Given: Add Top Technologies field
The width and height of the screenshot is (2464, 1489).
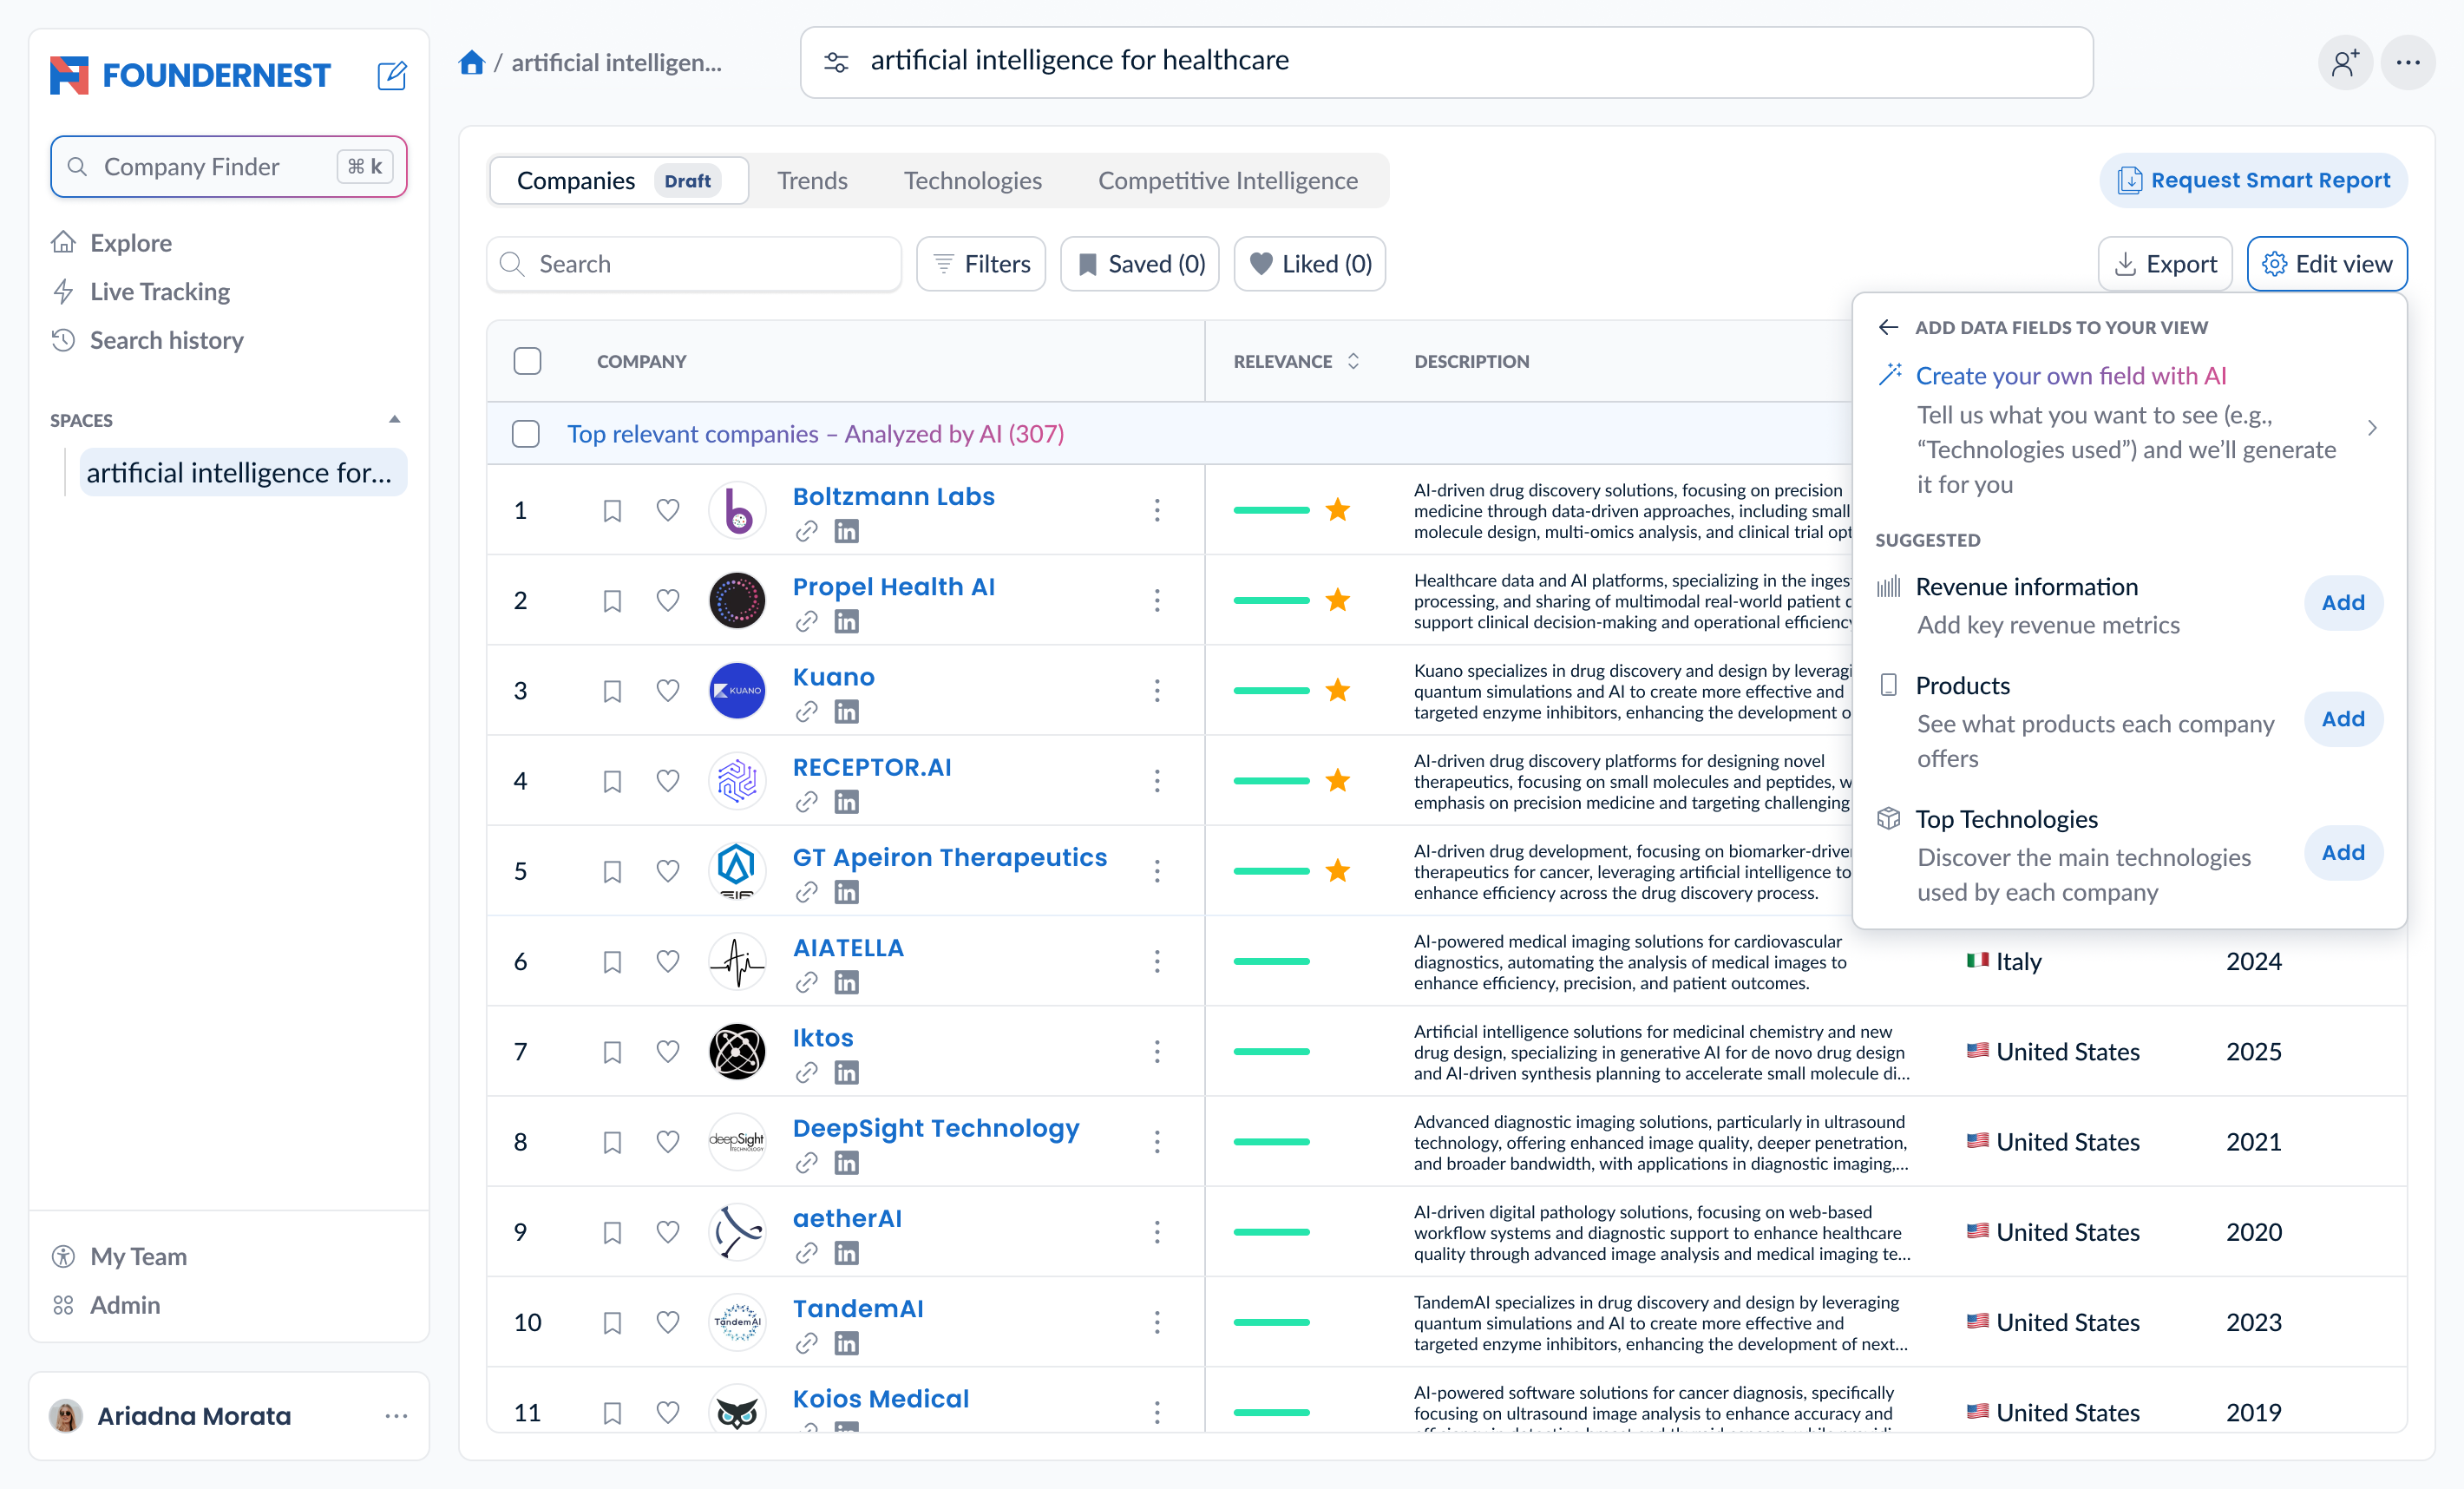Looking at the screenshot, I should pos(2342,853).
